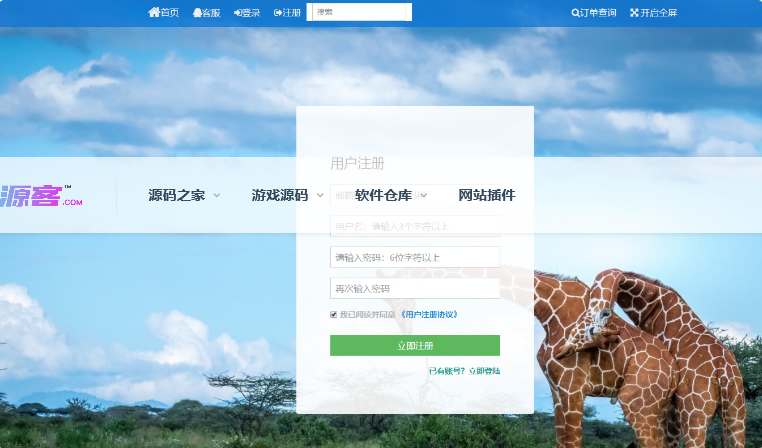
Task: Focus the 再次输入密码 confirm field
Action: (415, 289)
